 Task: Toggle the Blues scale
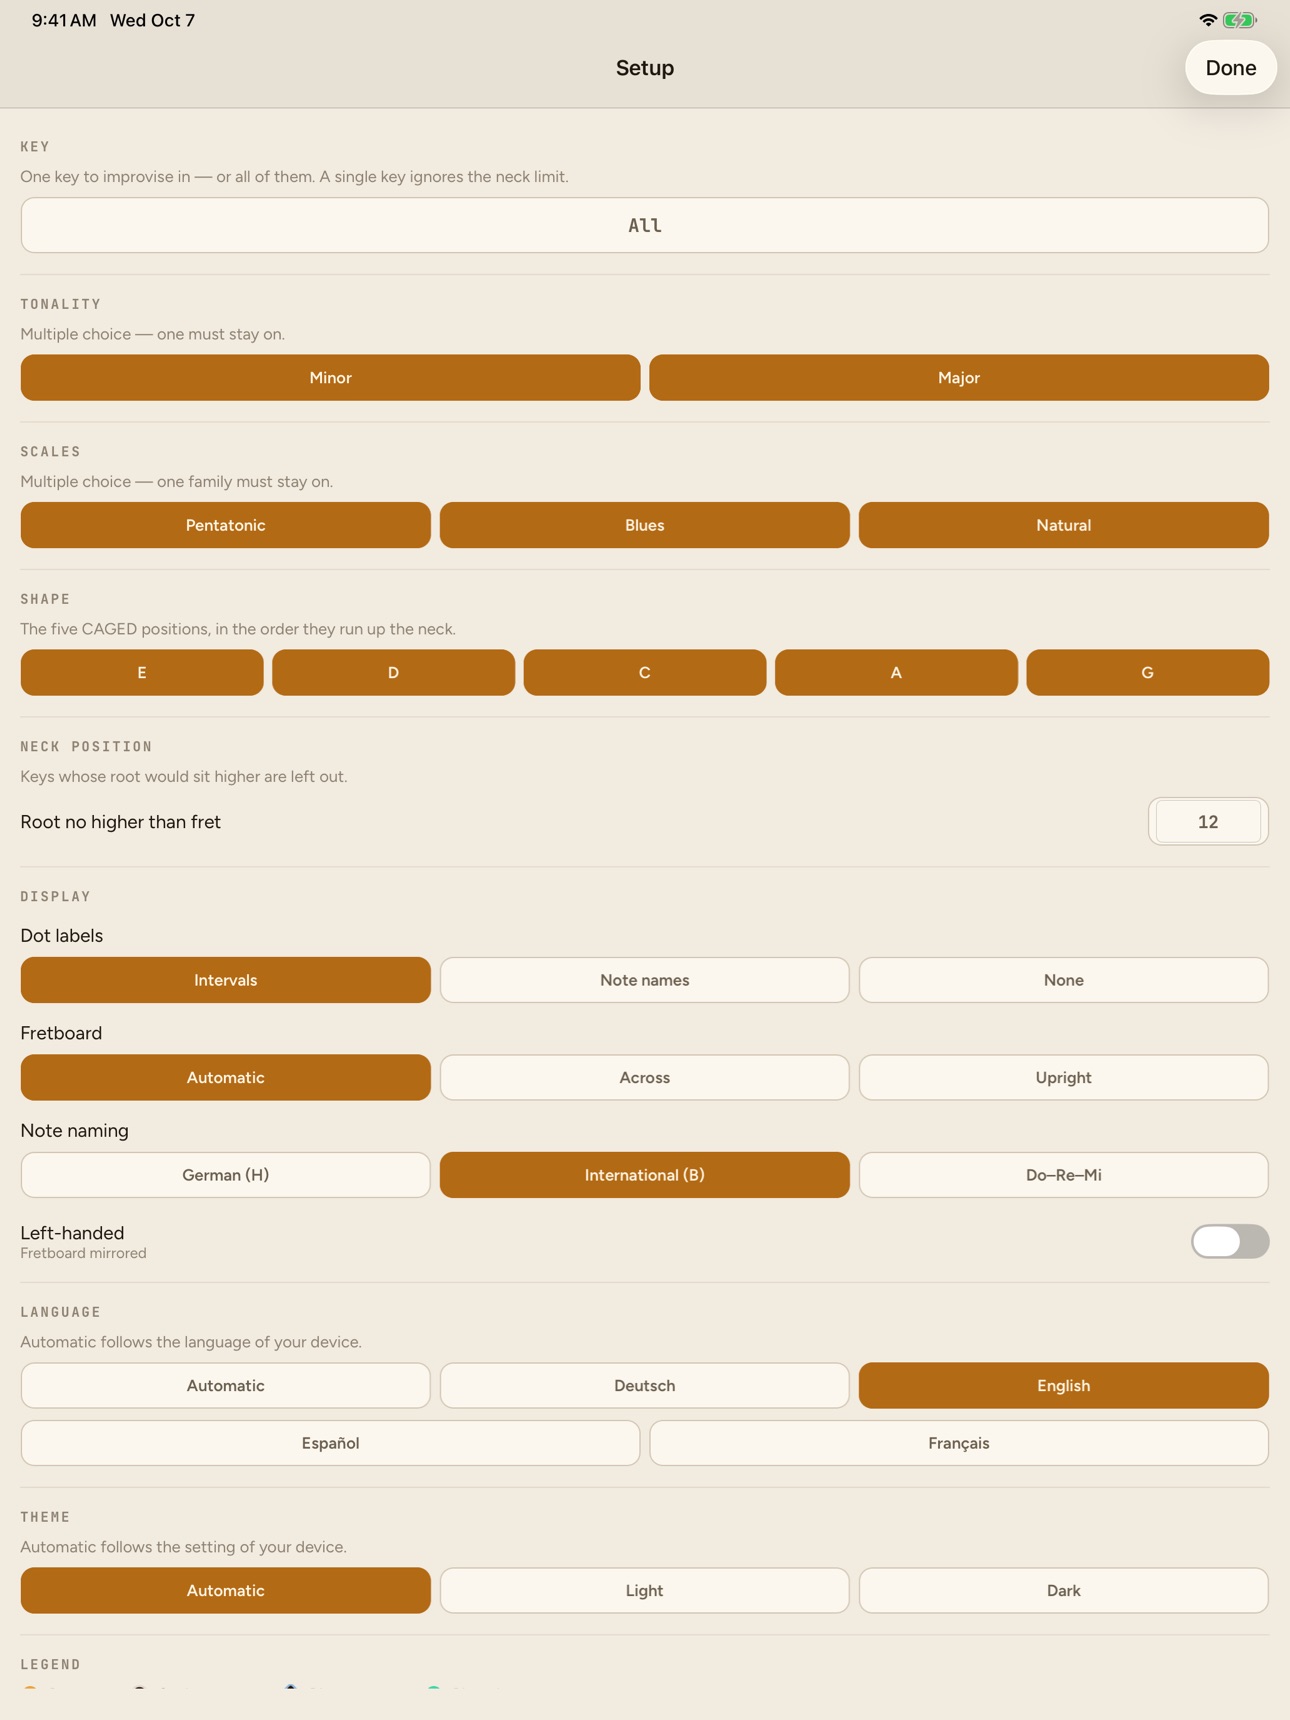tap(645, 525)
